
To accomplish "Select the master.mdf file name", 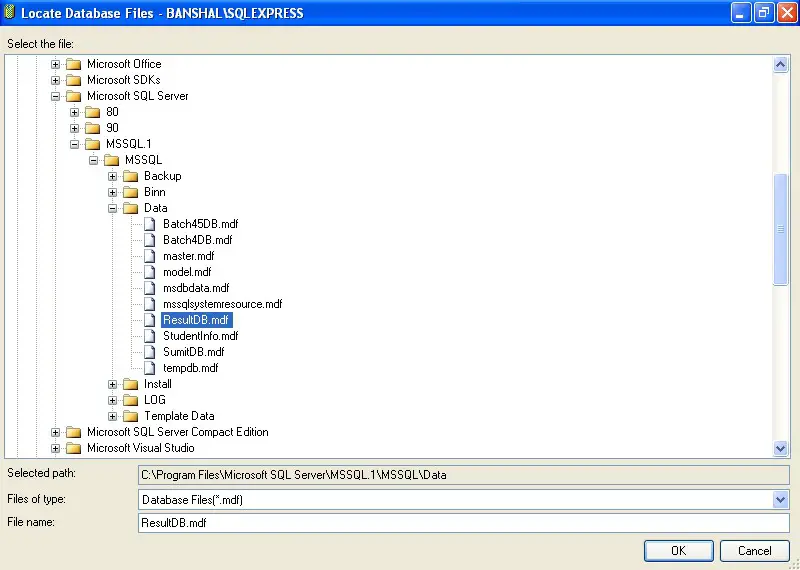I will tap(188, 256).
